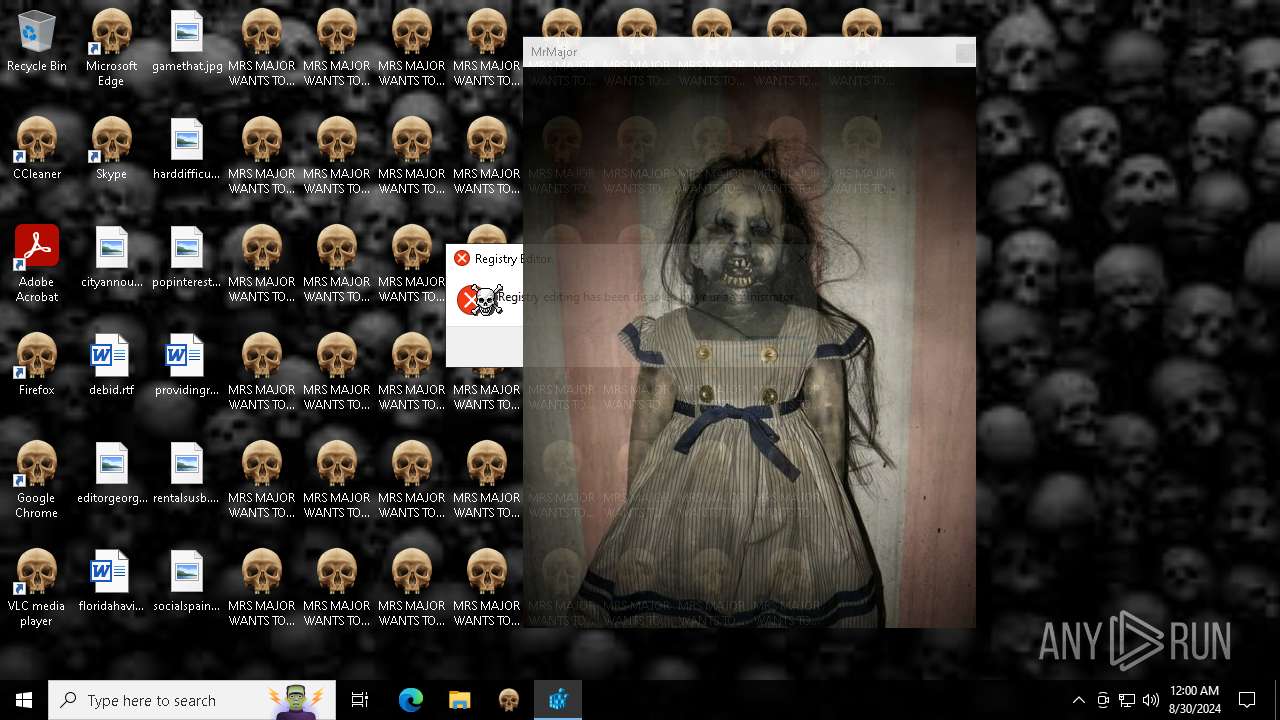Open the providingr... Word document
The width and height of the screenshot is (1280, 720).
[x=187, y=365]
